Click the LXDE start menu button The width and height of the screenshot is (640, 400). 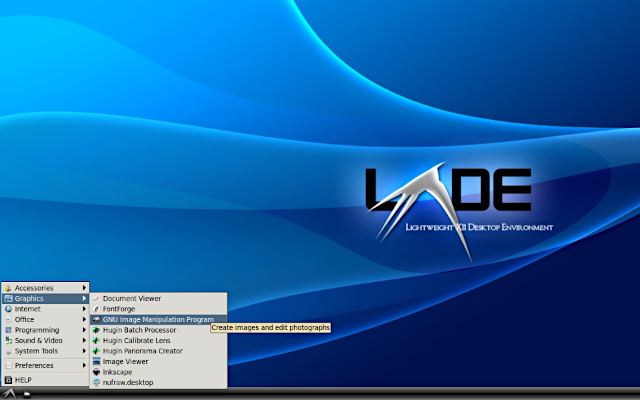(9, 394)
